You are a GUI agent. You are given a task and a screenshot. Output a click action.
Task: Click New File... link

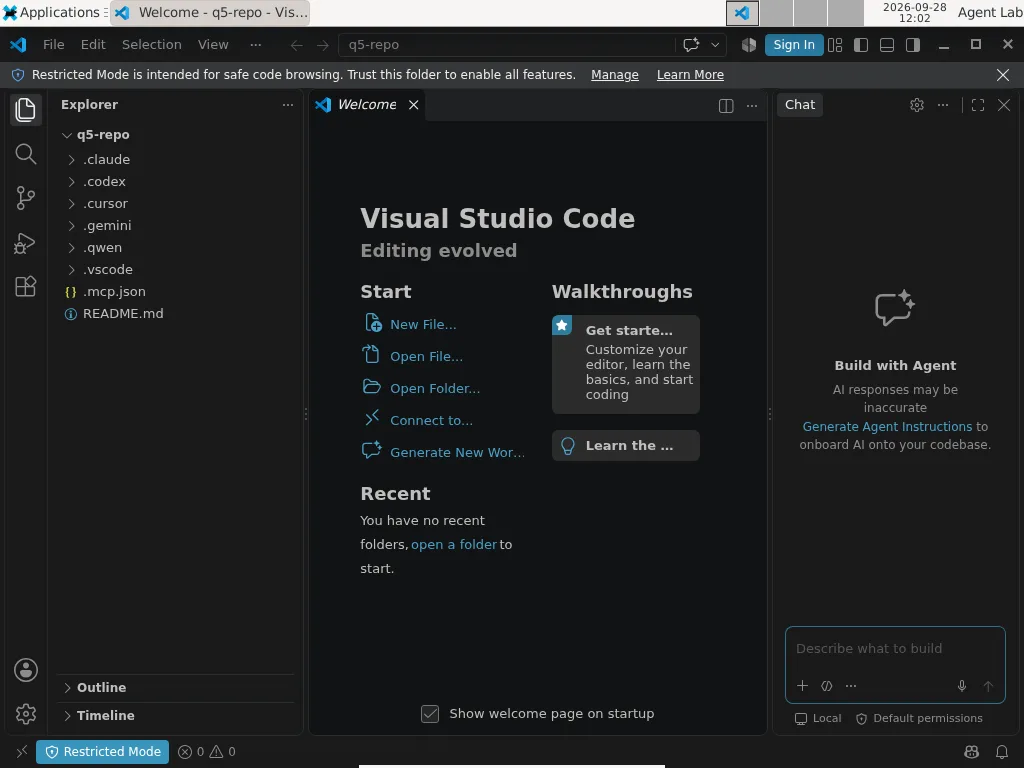[x=423, y=325]
